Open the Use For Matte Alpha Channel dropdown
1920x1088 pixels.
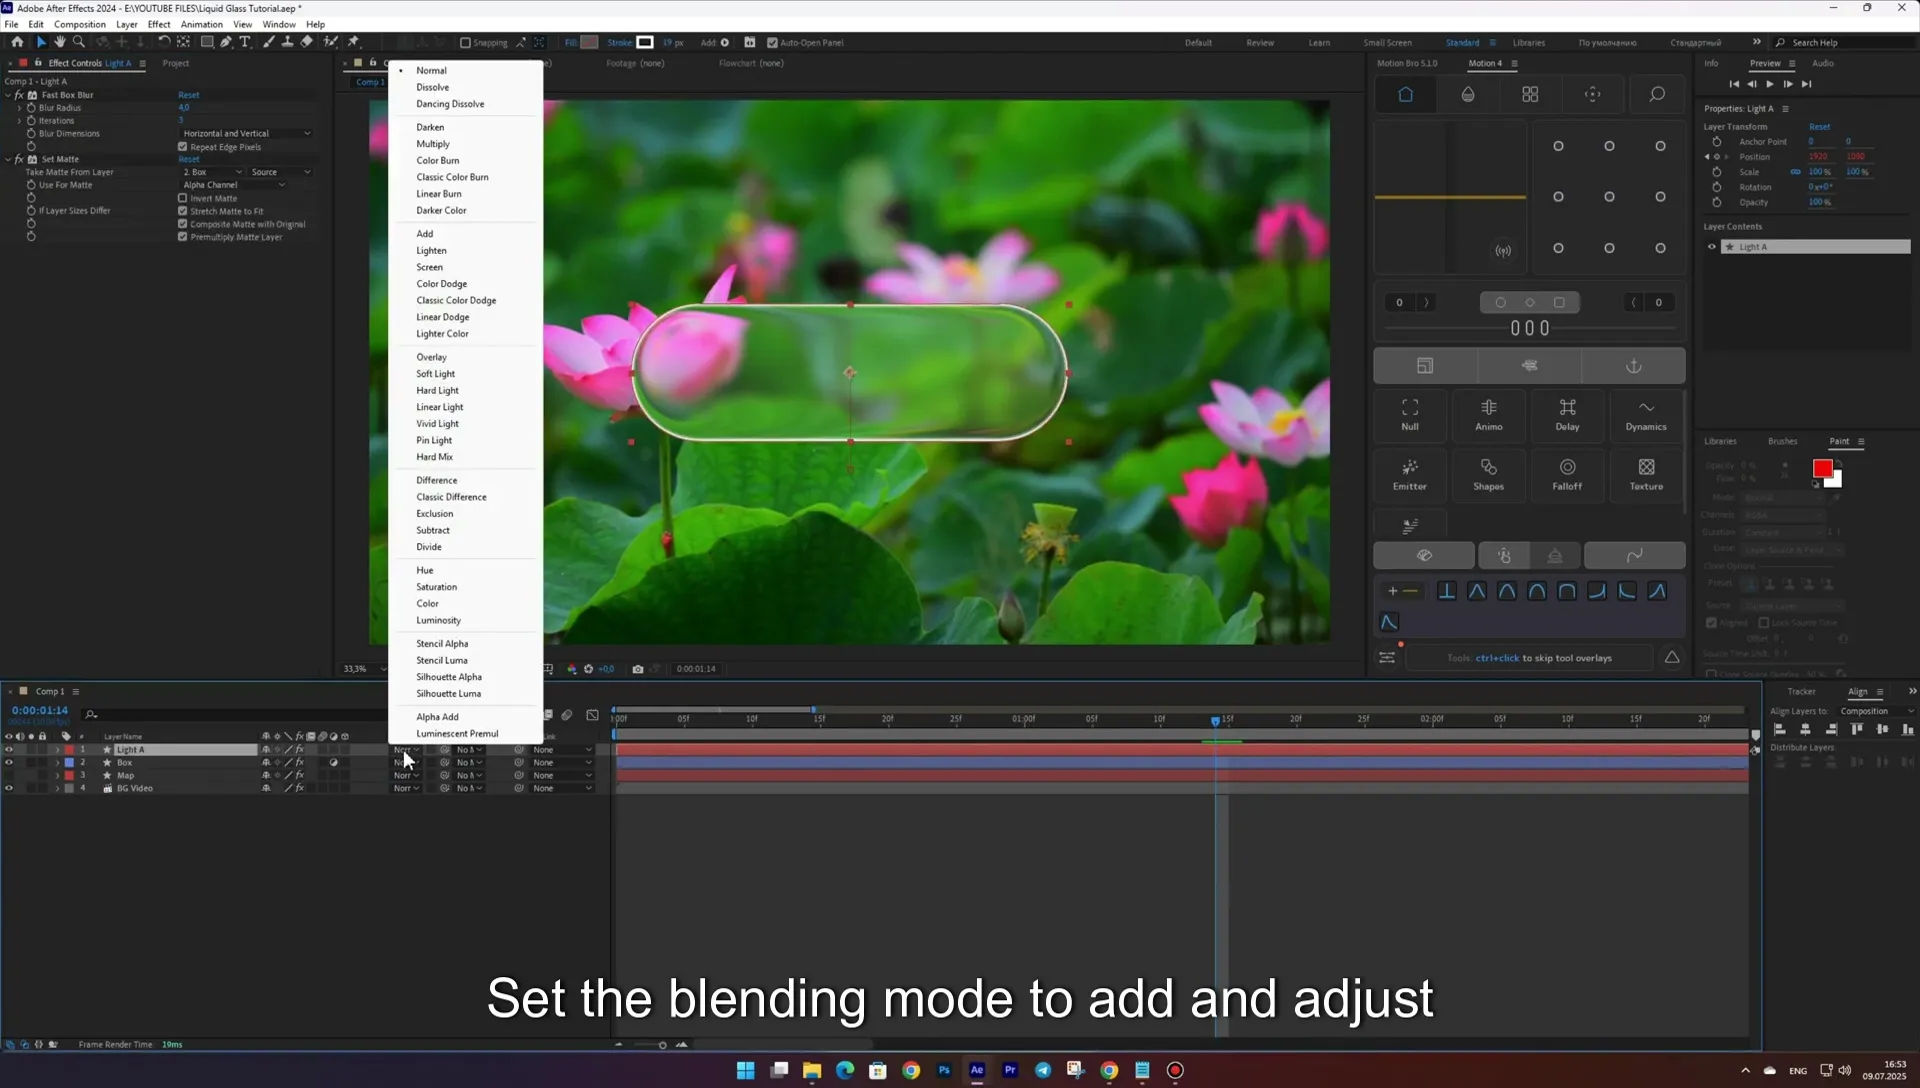[233, 185]
